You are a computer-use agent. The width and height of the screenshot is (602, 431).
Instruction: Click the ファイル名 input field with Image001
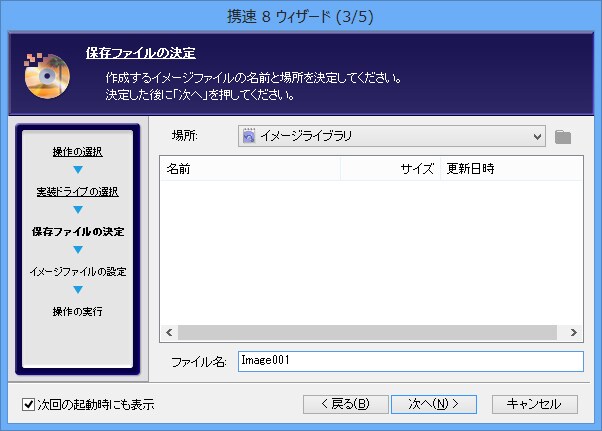pyautogui.click(x=410, y=361)
